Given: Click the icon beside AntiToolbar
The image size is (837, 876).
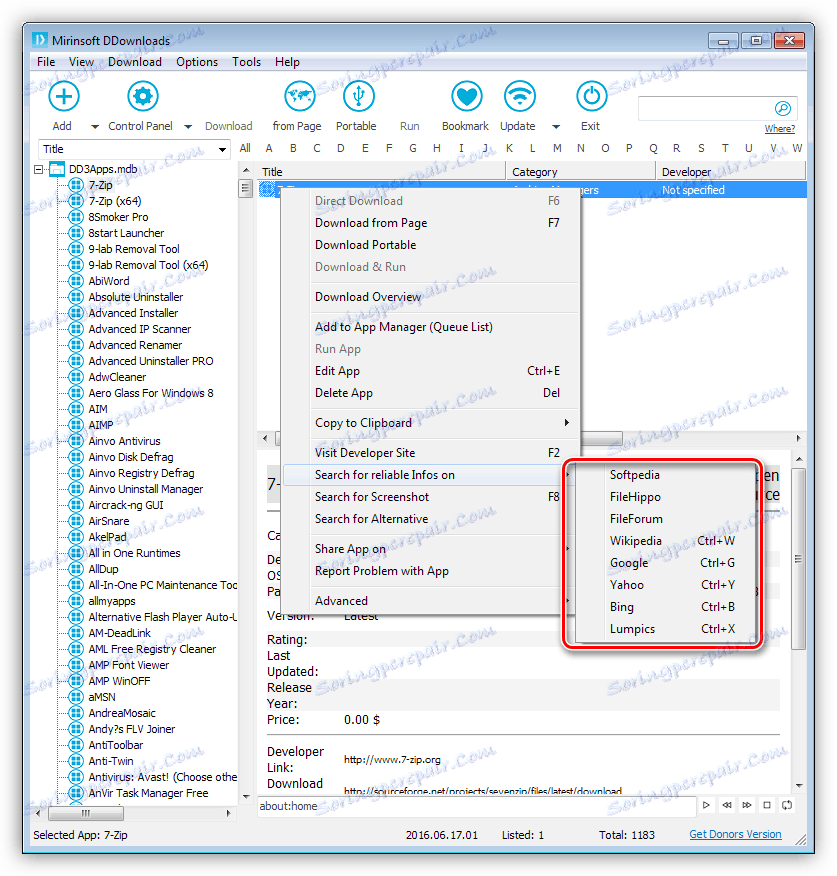Looking at the screenshot, I should (75, 745).
